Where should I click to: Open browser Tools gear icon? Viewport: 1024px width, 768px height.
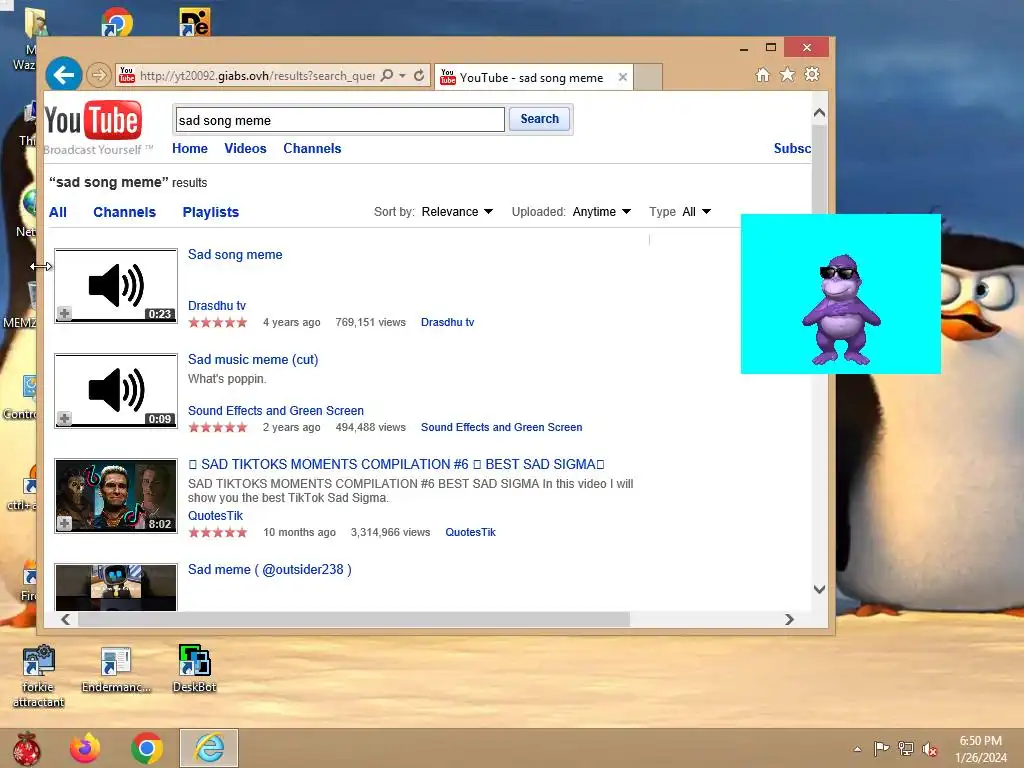pyautogui.click(x=812, y=74)
